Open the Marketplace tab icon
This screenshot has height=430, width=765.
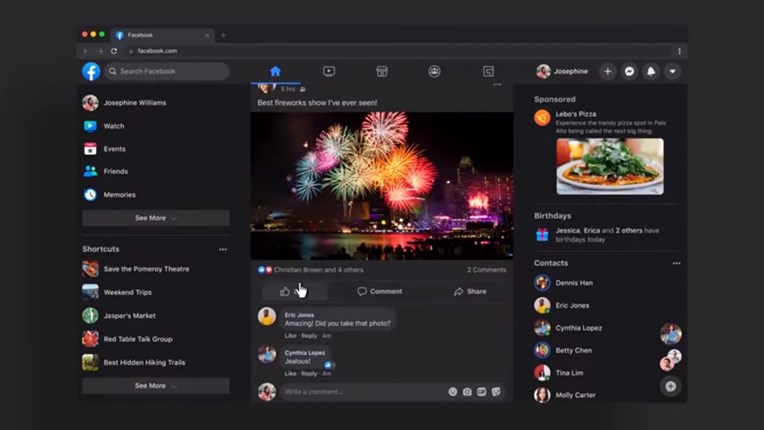381,71
